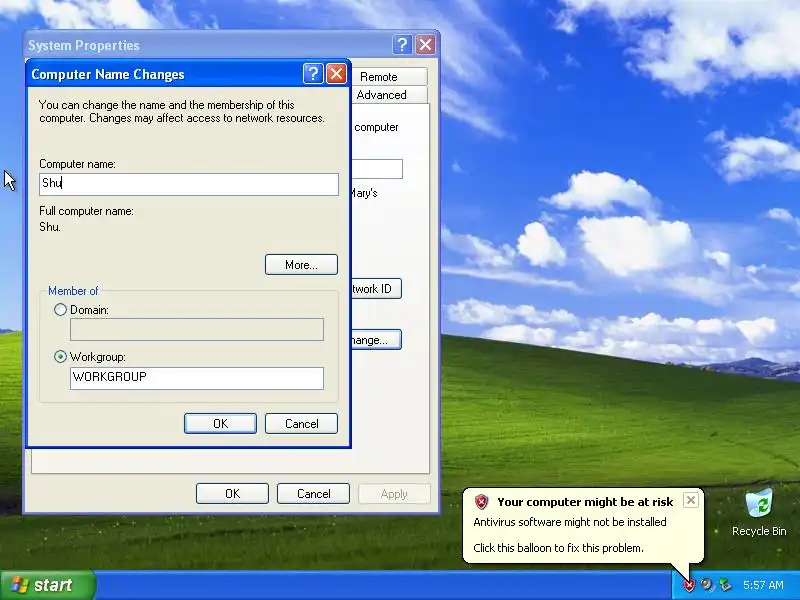
Task: Switch to the Advanced tab
Action: pos(387,95)
